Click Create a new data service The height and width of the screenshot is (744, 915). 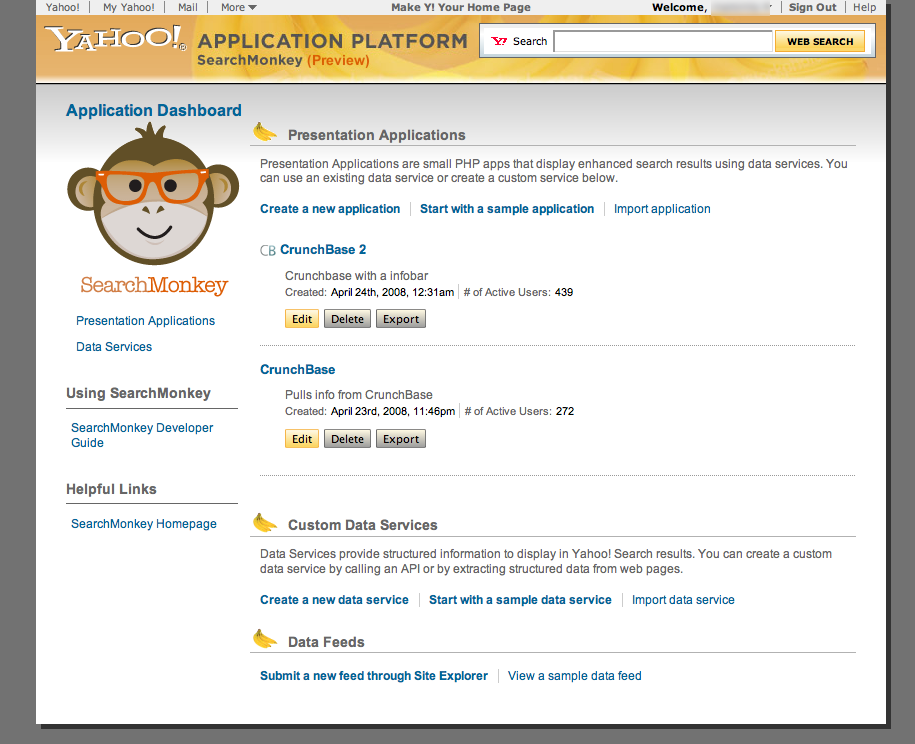pos(334,600)
